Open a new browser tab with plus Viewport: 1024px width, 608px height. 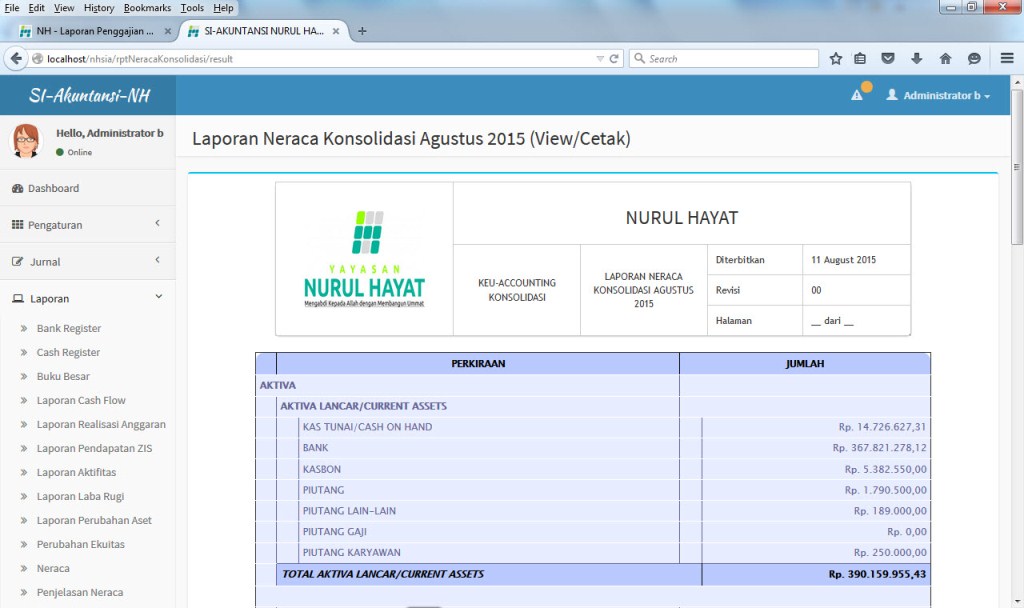pos(362,31)
